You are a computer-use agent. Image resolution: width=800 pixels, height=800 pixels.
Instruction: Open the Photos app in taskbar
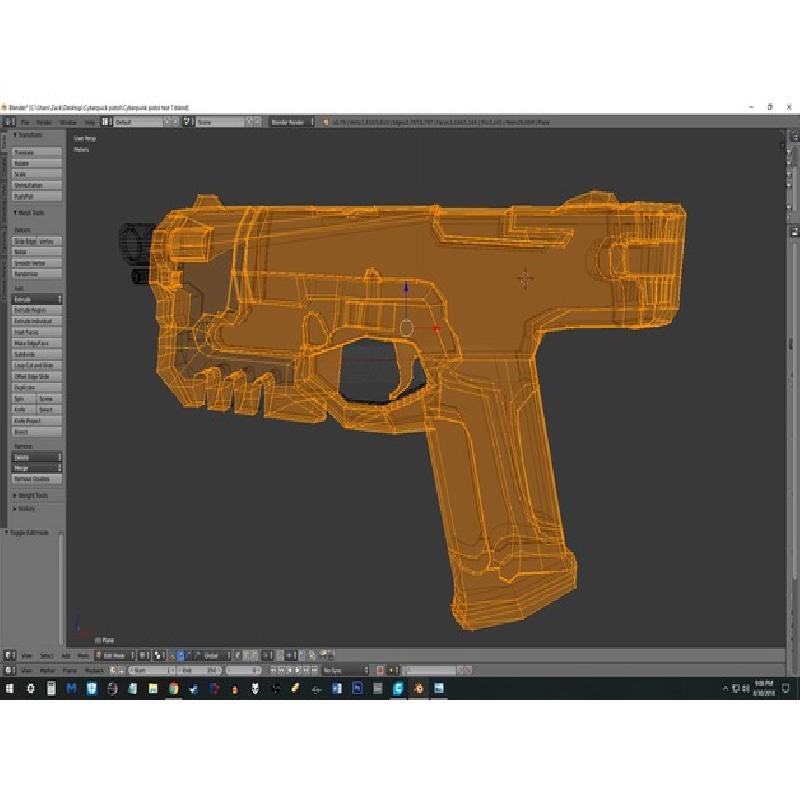pyautogui.click(x=439, y=689)
